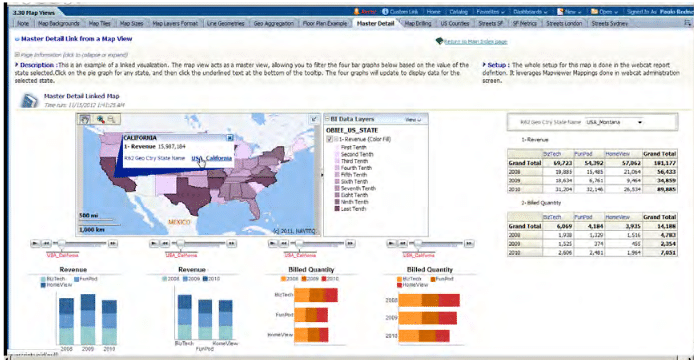This screenshot has height=360, width=694.
Task: Click the zoom out magnifier on the map
Action: tap(111, 120)
